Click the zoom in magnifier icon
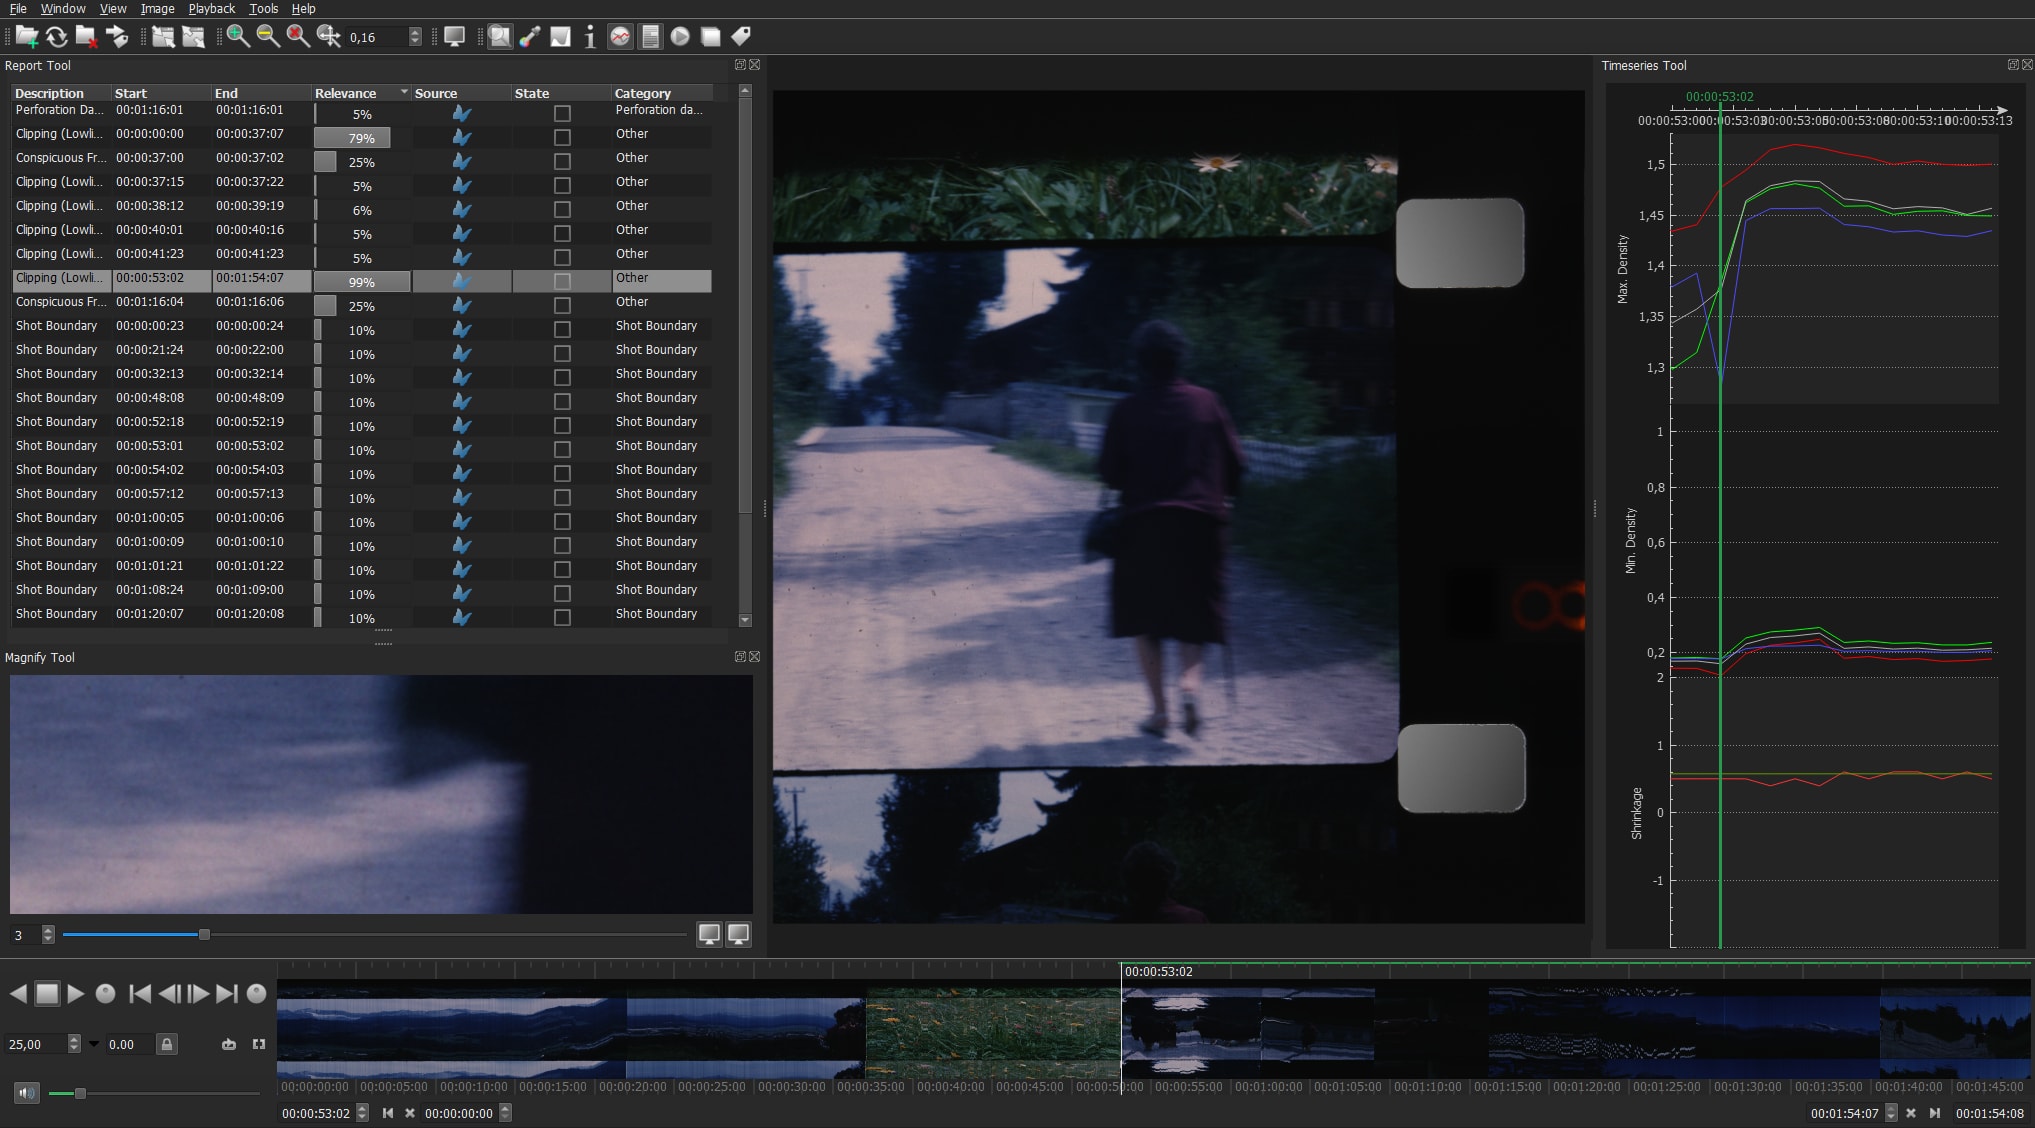Viewport: 2035px width, 1128px height. pyautogui.click(x=238, y=37)
